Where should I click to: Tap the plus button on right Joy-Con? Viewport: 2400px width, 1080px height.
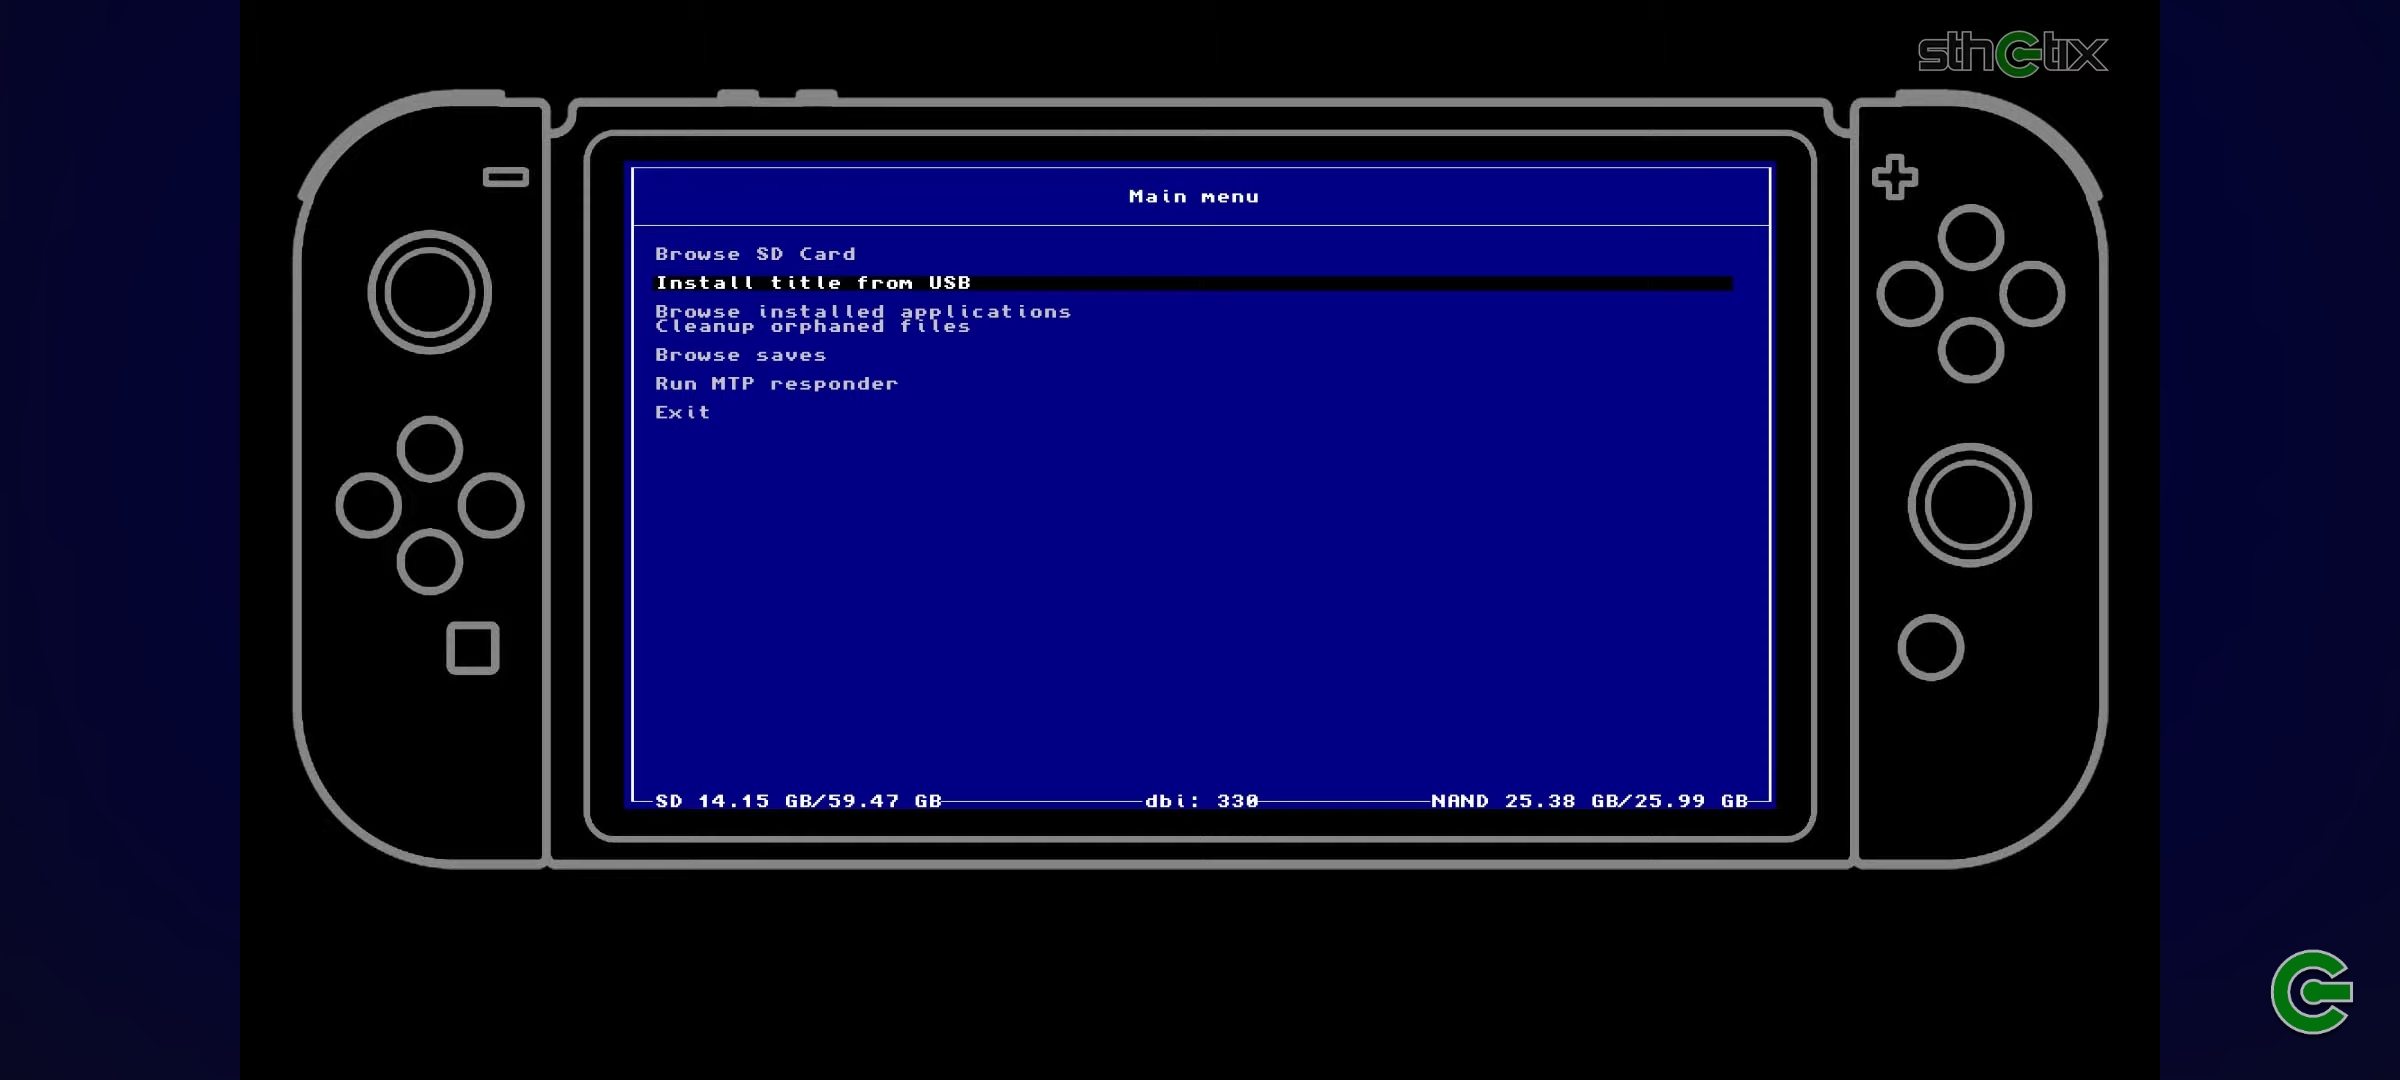point(1895,178)
